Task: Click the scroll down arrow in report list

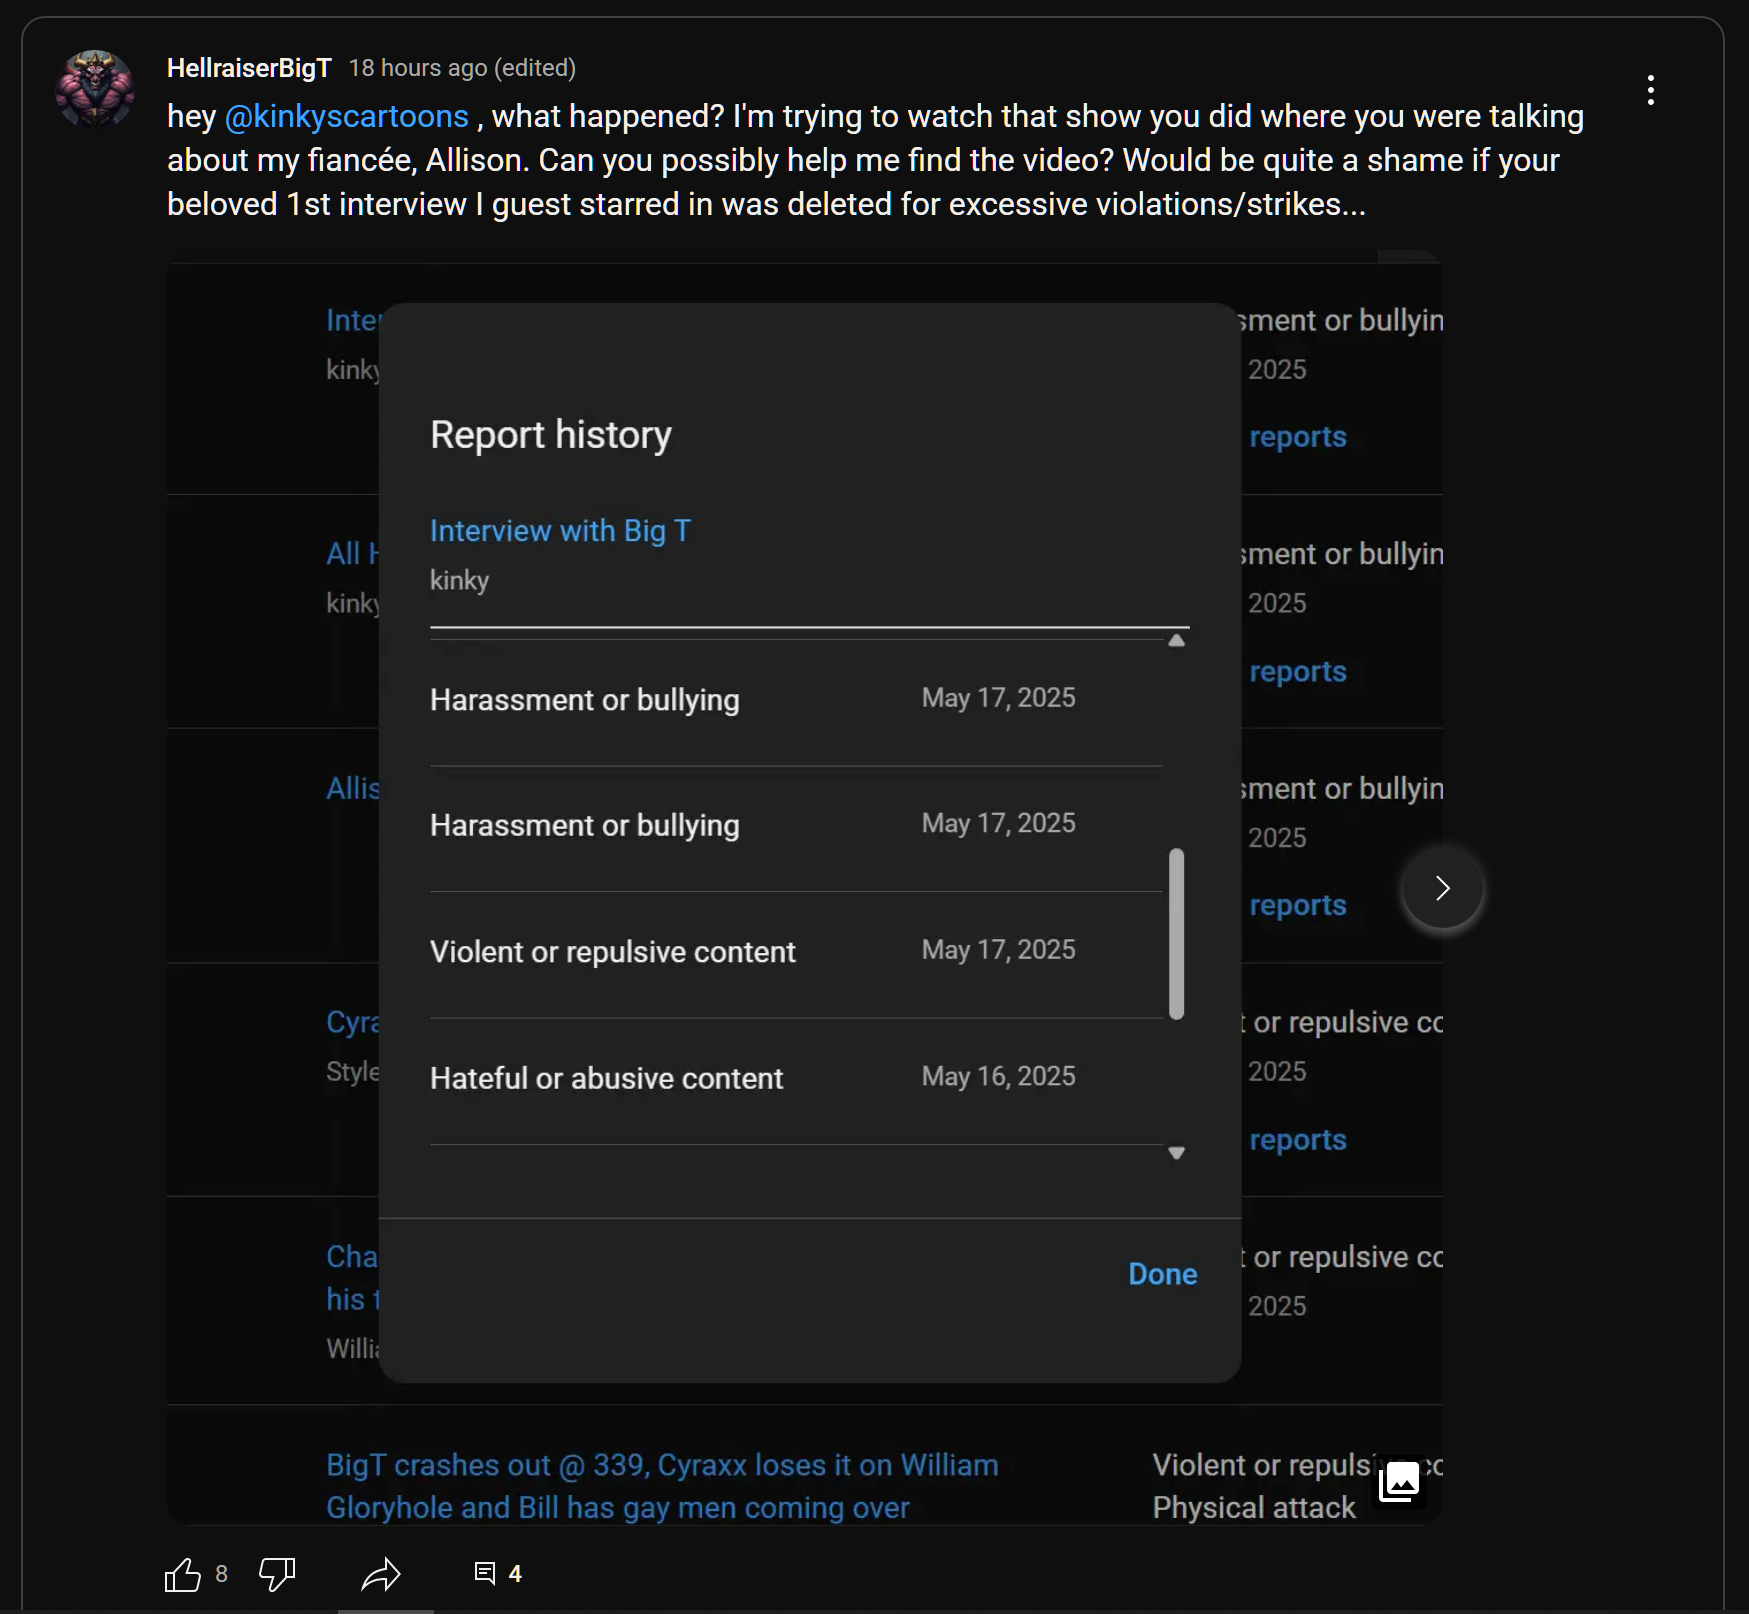Action: (1177, 1153)
